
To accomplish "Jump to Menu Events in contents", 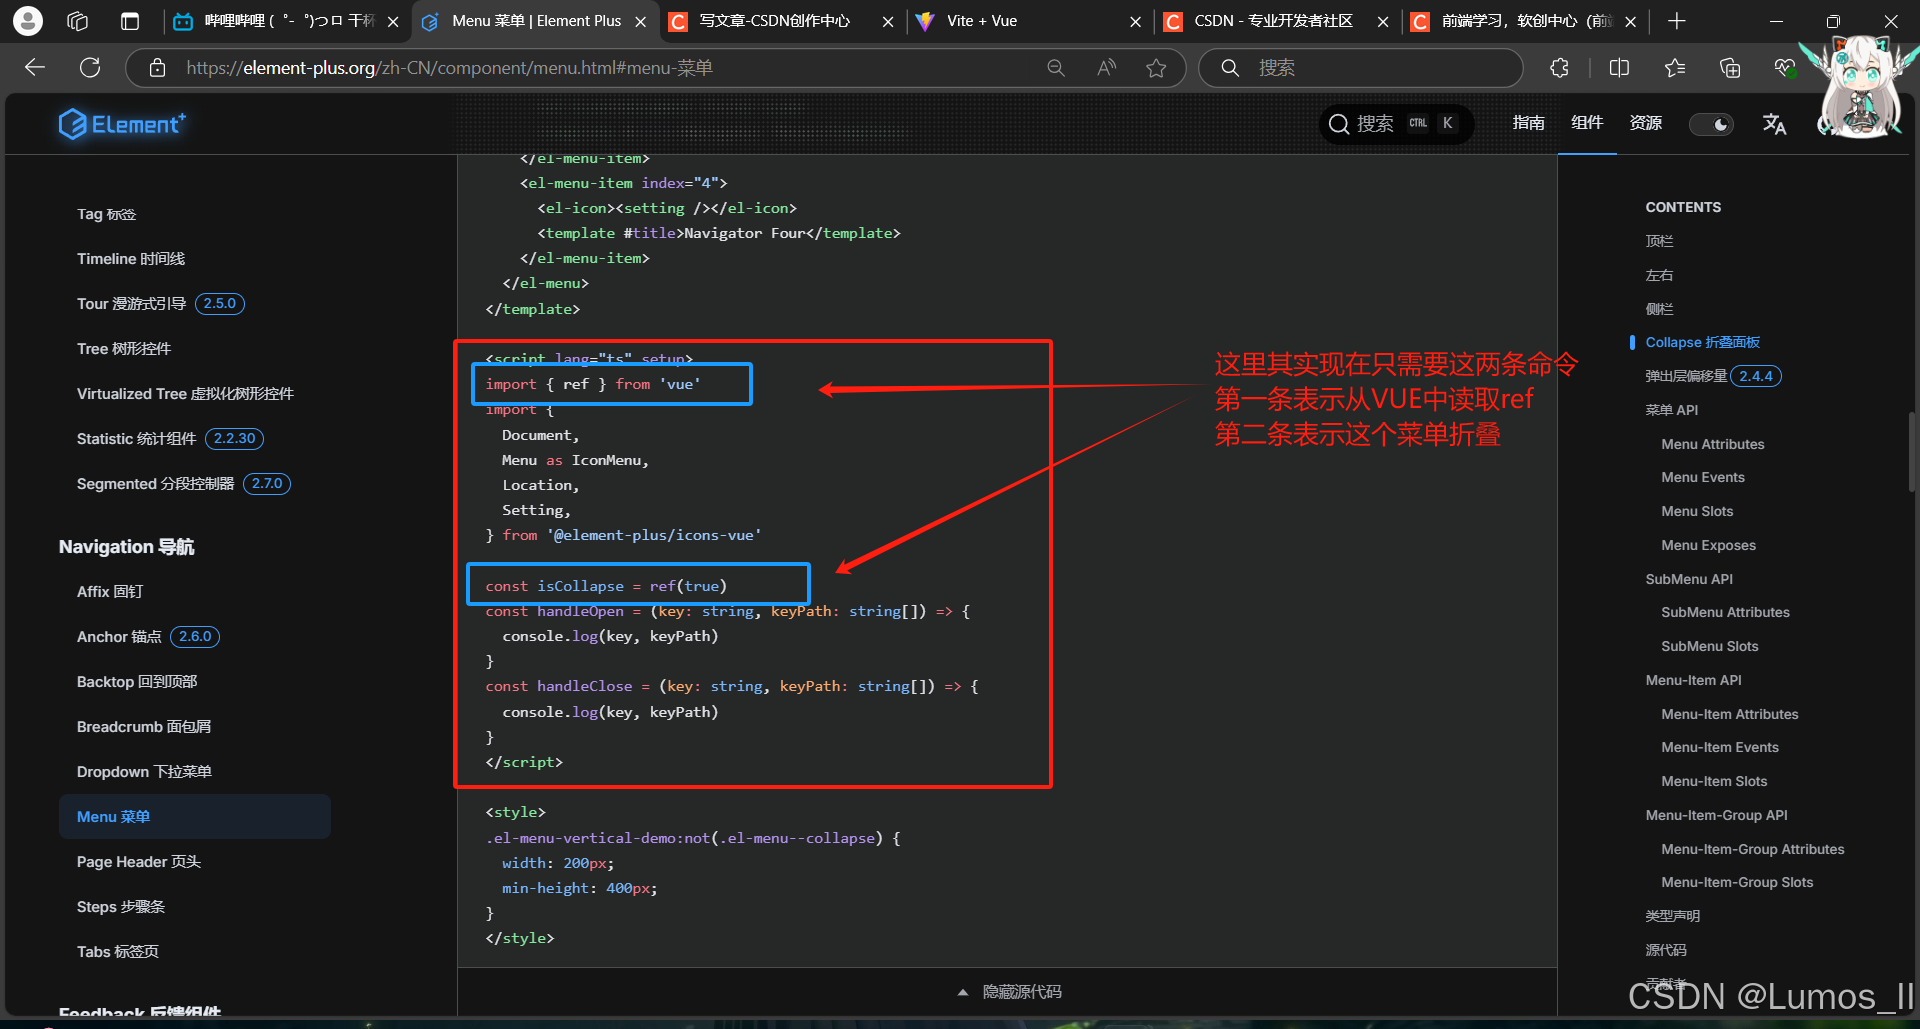I will pyautogui.click(x=1703, y=477).
